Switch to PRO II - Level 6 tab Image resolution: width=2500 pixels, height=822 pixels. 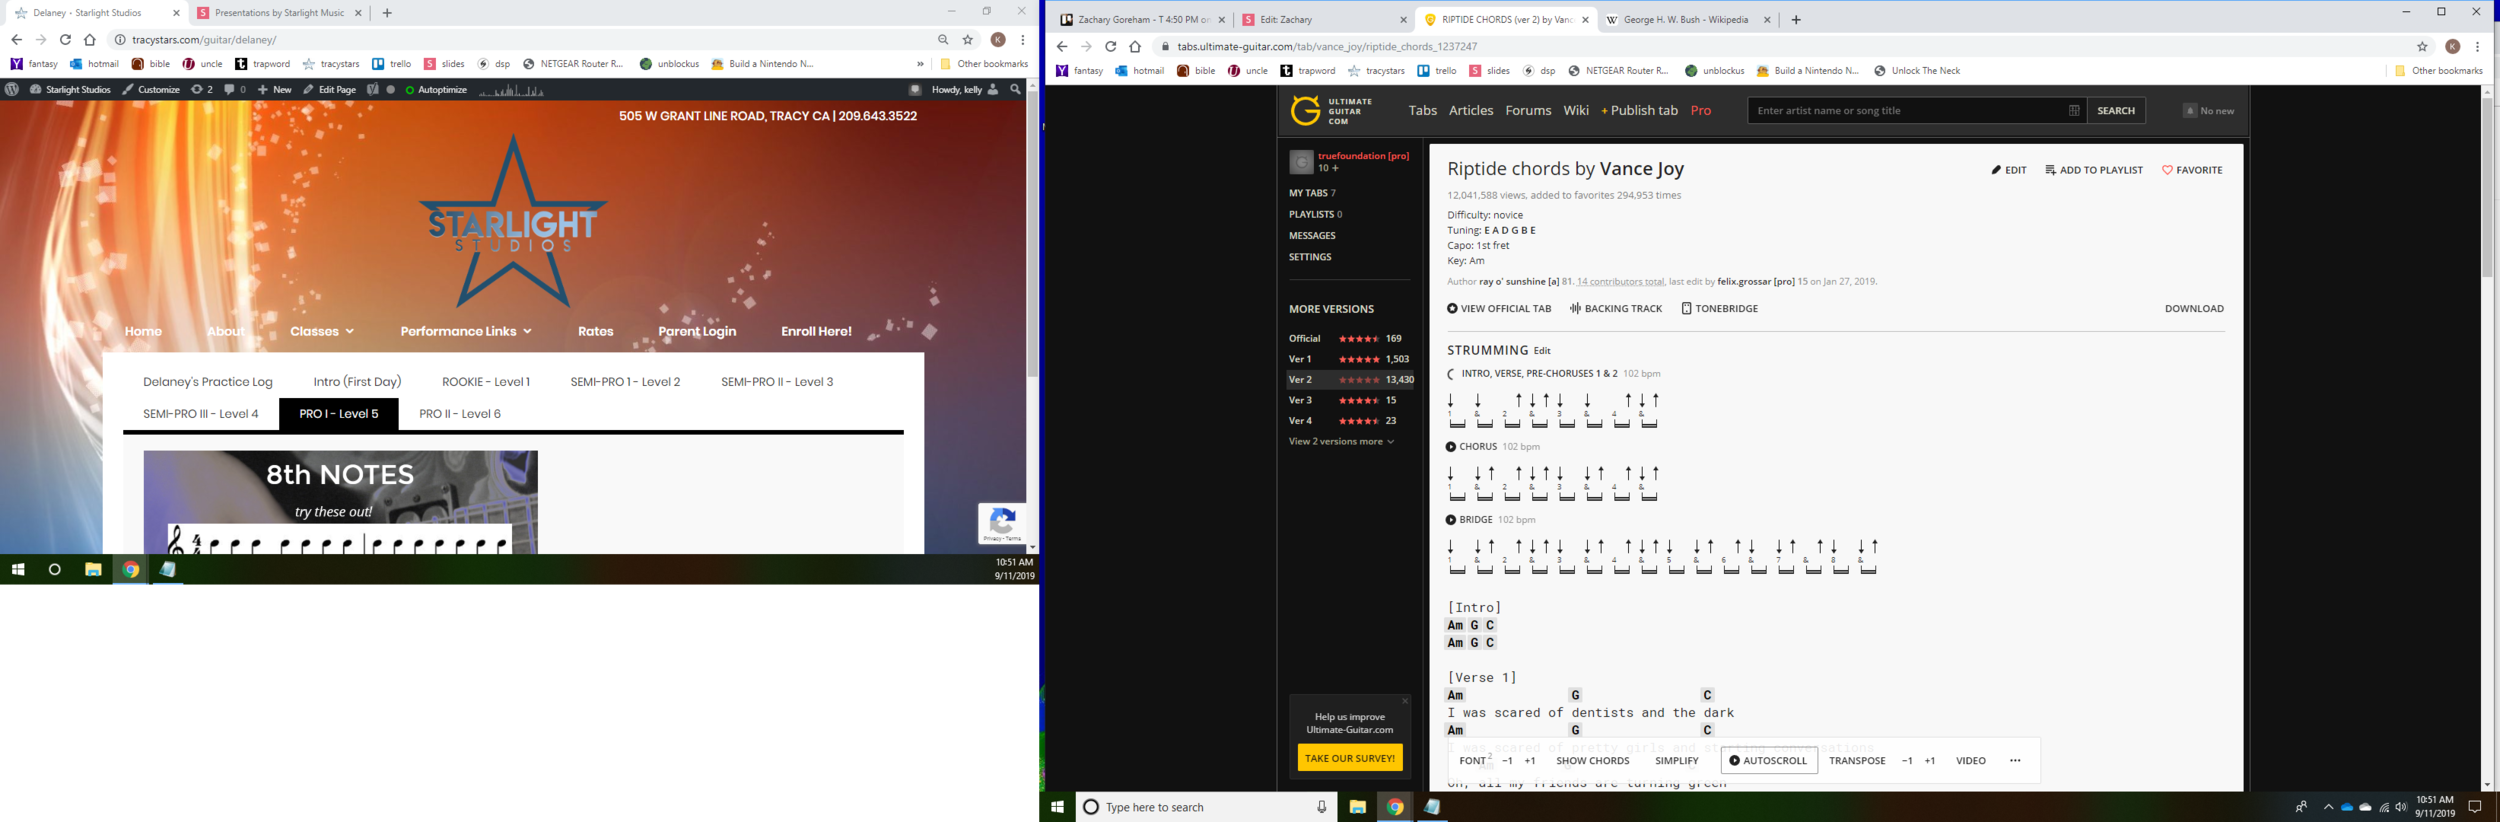pyautogui.click(x=460, y=414)
